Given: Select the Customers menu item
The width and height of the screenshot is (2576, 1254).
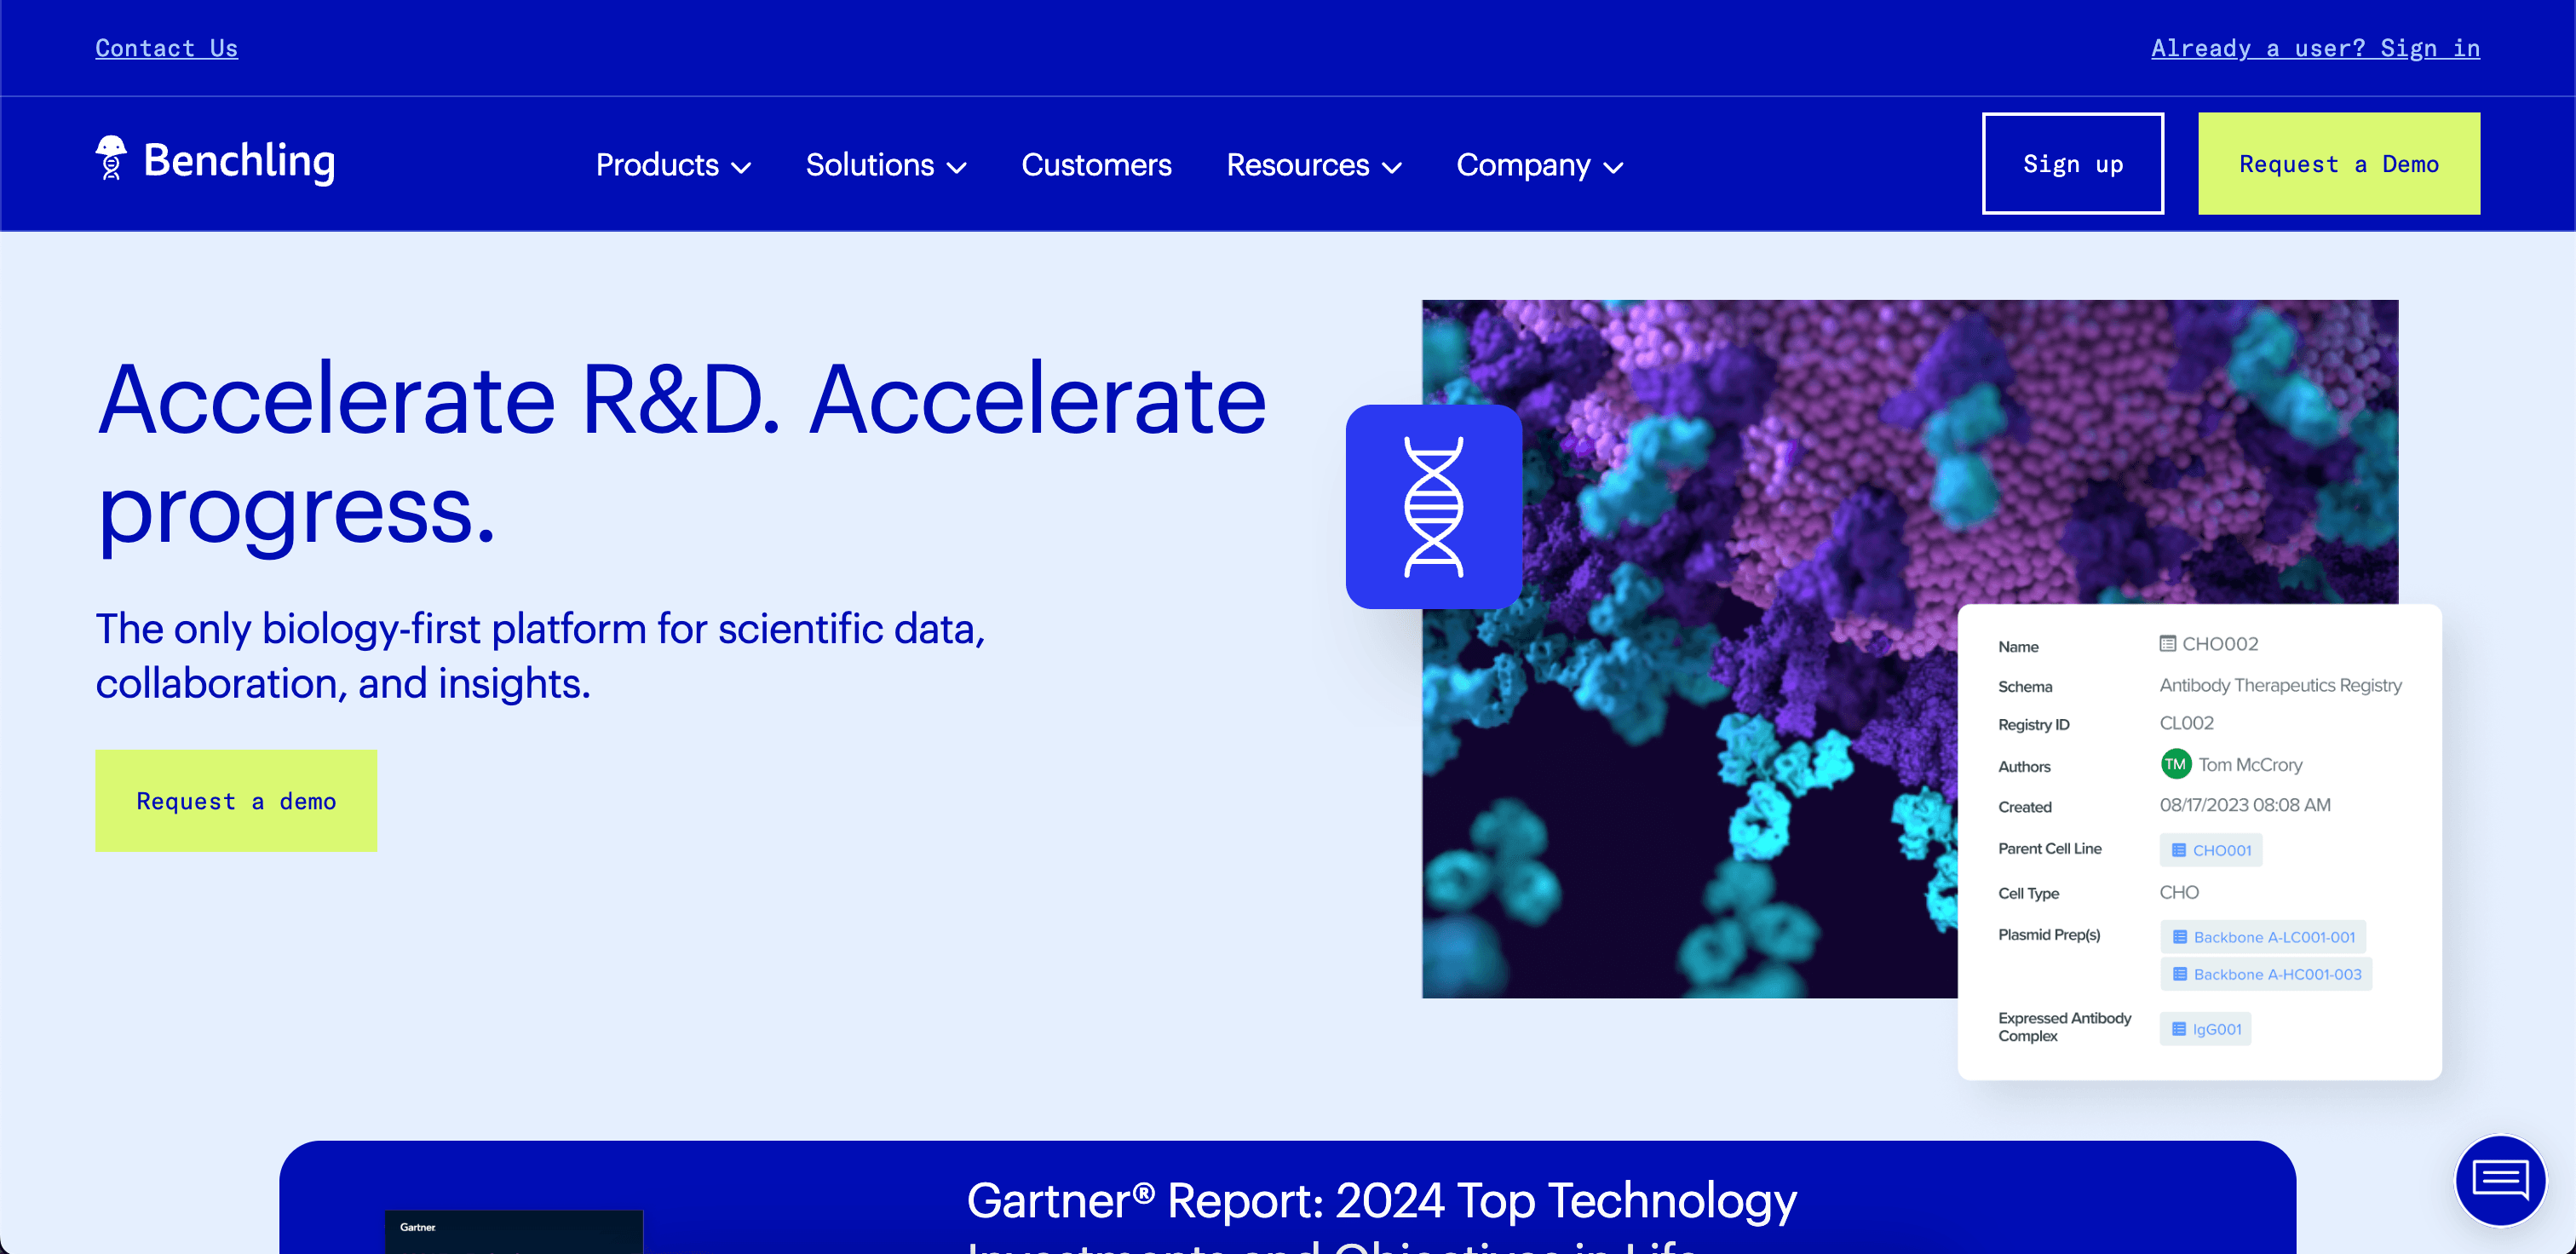Looking at the screenshot, I should click(x=1097, y=164).
